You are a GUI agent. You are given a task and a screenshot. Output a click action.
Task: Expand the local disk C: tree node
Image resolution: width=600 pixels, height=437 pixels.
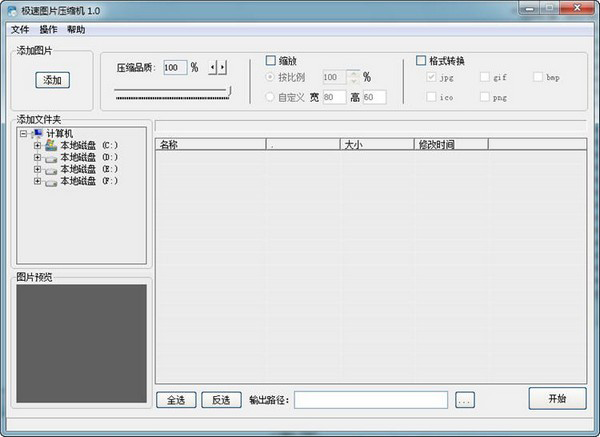pos(37,145)
